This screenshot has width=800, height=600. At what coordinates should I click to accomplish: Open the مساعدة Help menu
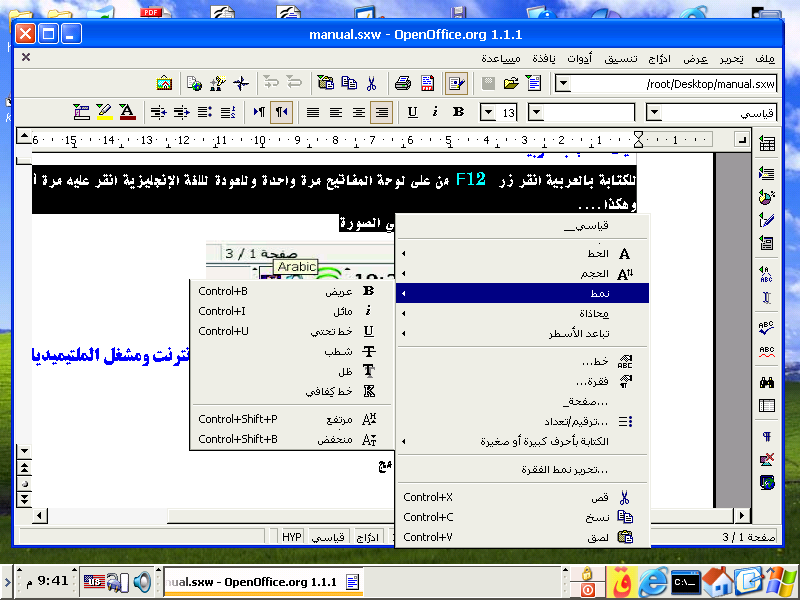tap(501, 59)
